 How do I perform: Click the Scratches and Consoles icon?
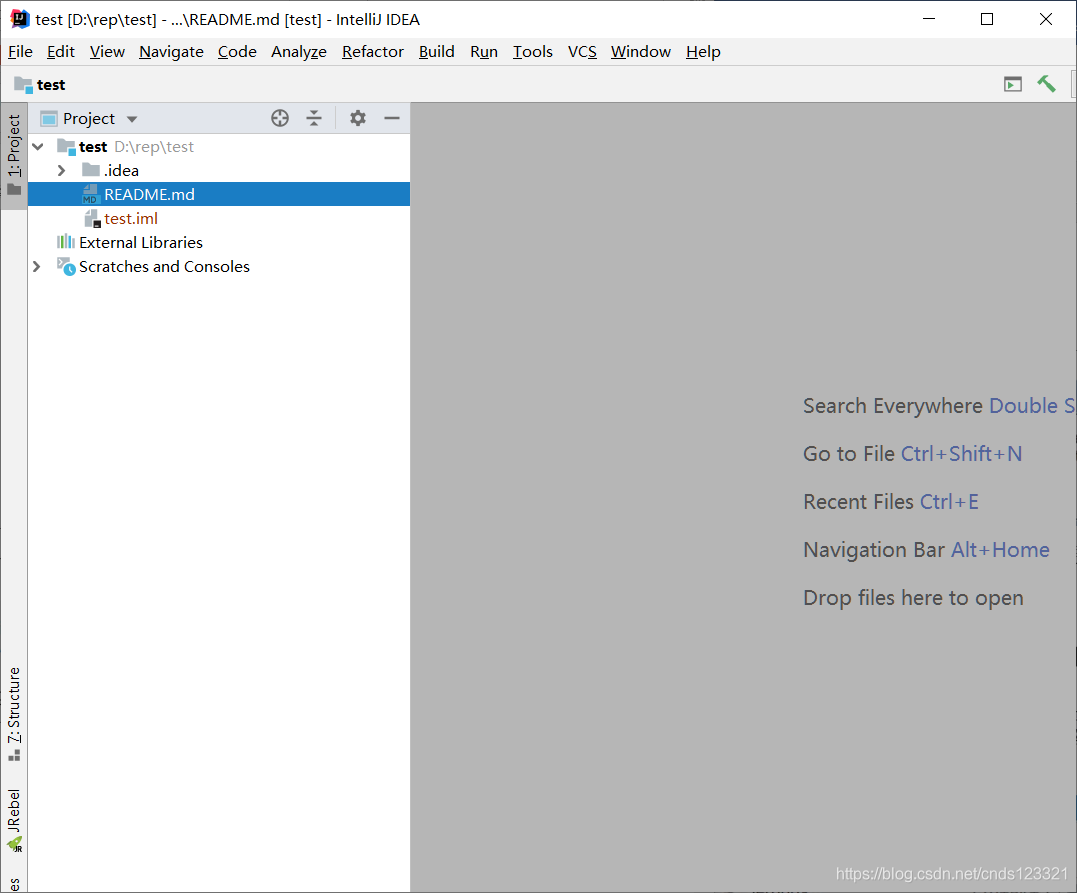tap(66, 267)
